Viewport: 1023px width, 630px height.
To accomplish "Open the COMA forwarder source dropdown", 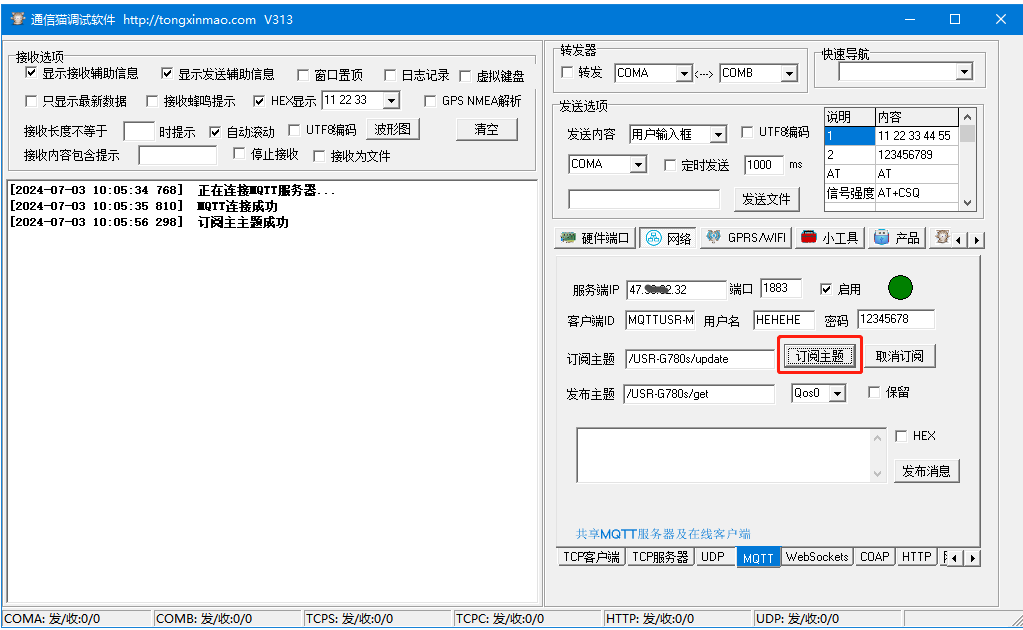I will [684, 74].
